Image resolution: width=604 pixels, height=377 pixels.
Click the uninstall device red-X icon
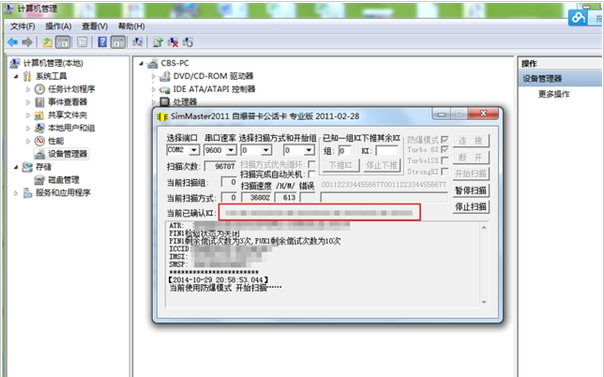click(173, 42)
